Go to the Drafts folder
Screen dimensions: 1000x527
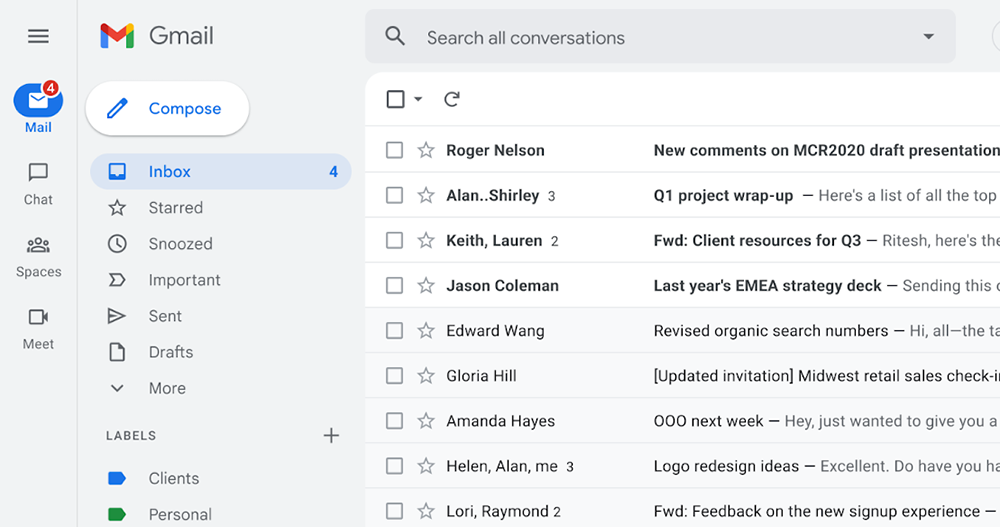click(x=170, y=352)
